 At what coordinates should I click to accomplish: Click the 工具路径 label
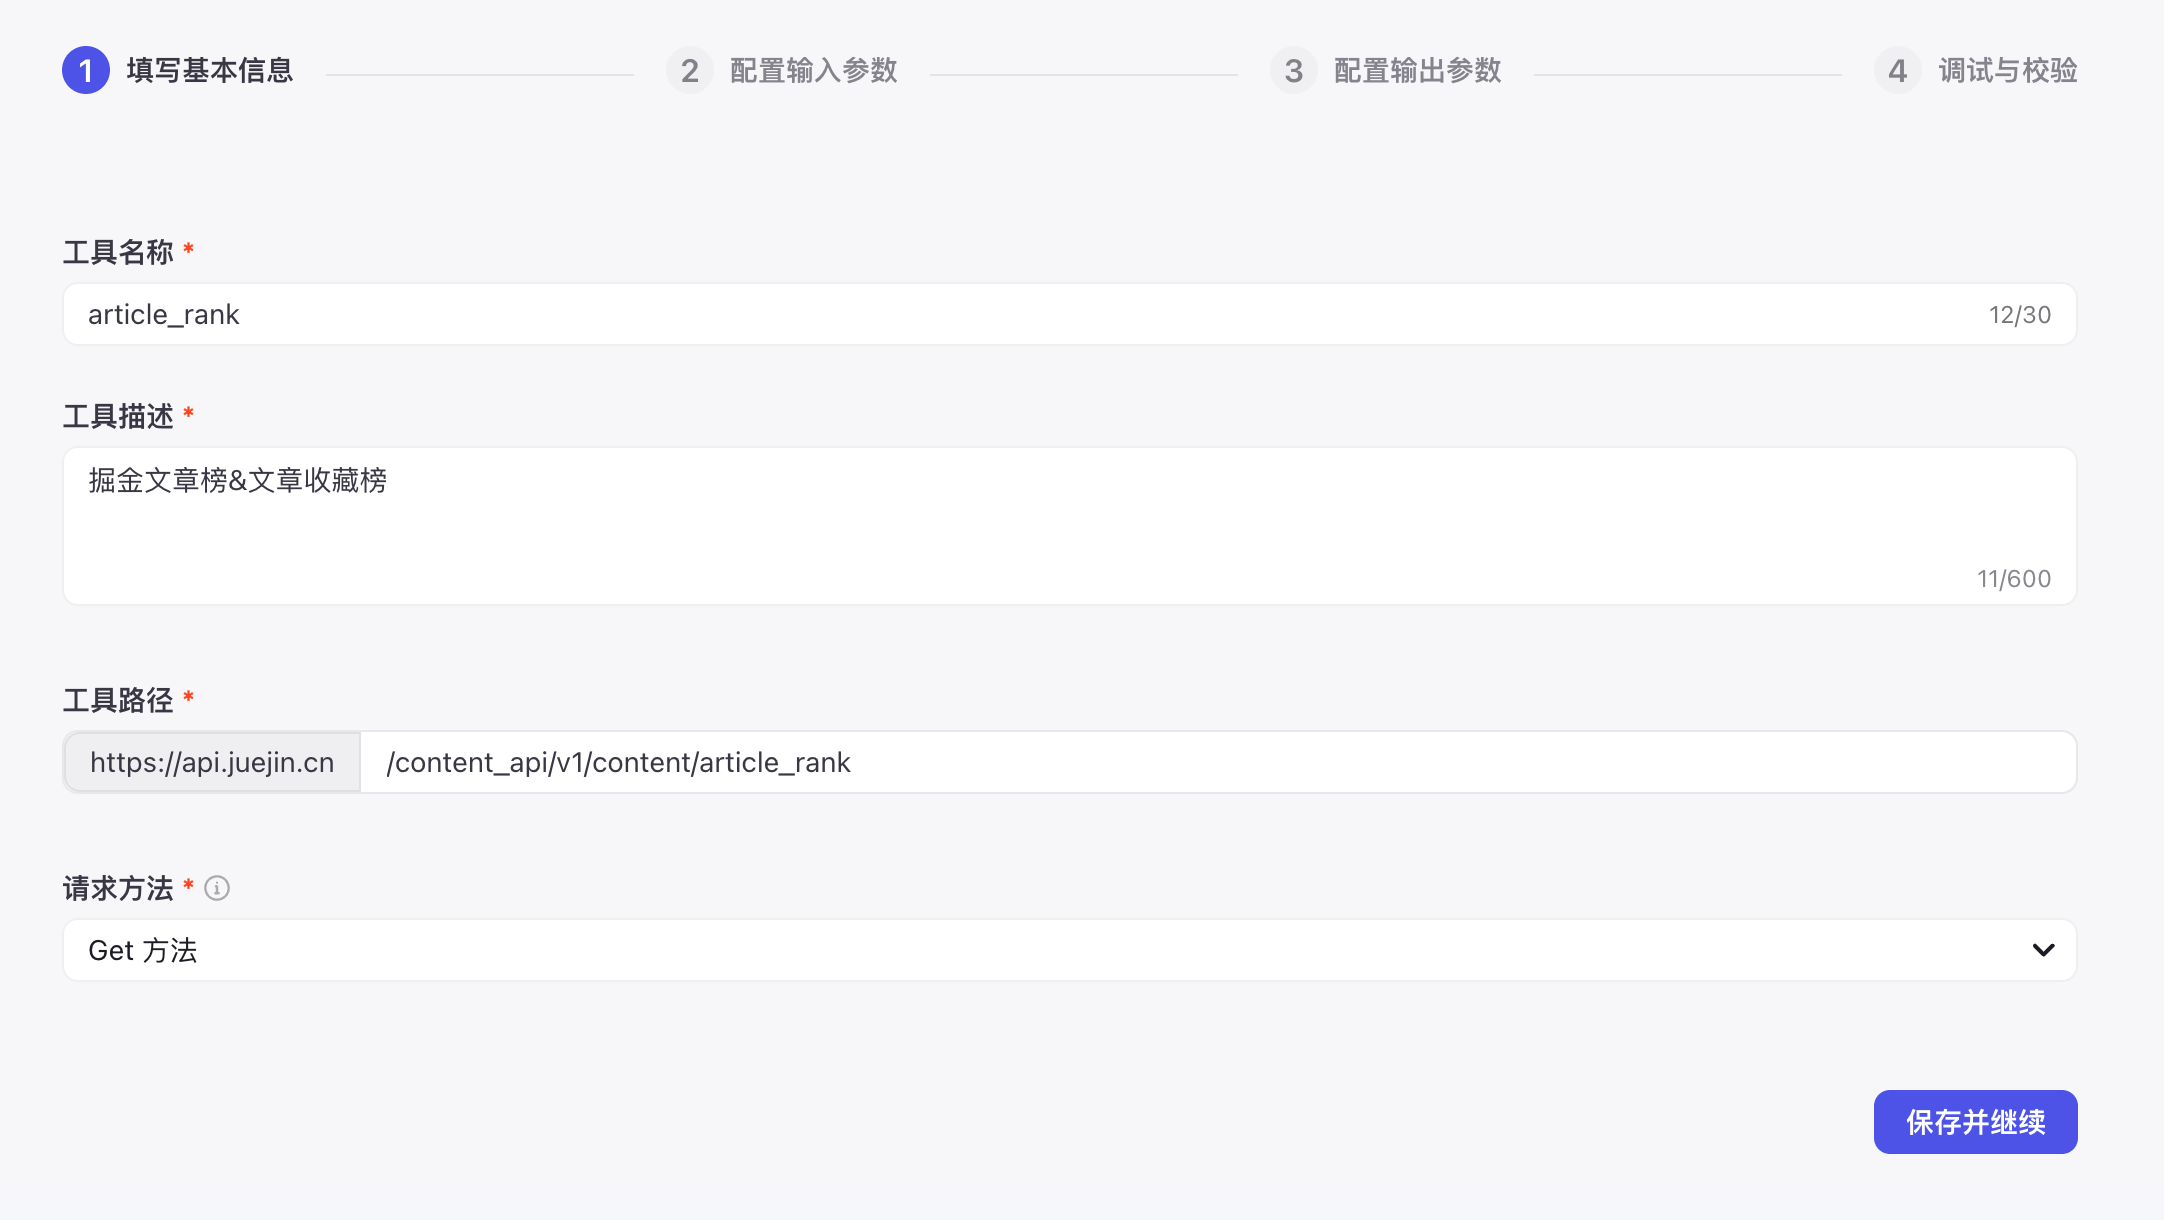(x=118, y=700)
